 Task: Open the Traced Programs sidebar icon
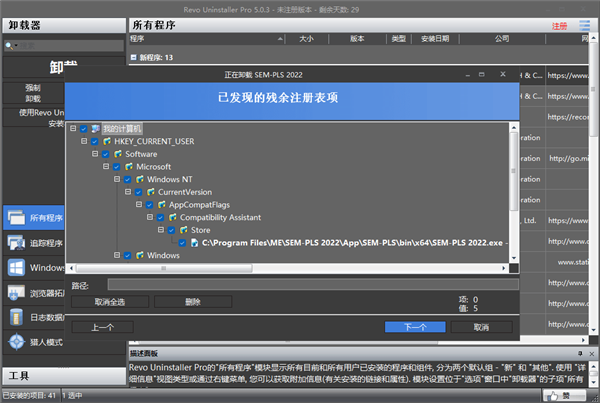coord(16,243)
